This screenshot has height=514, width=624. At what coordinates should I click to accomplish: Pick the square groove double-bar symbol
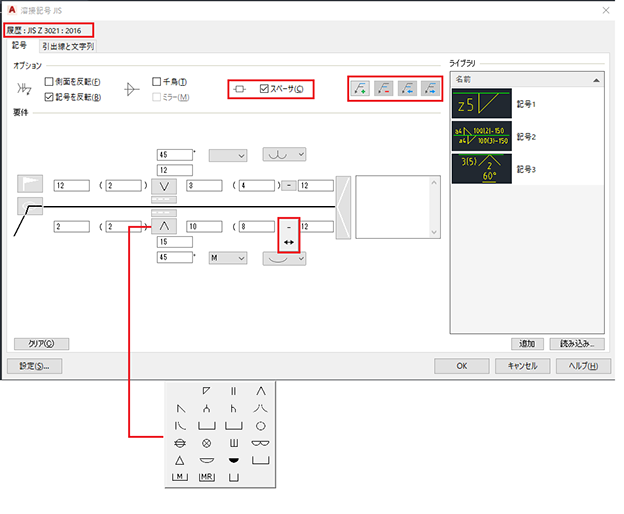(234, 391)
